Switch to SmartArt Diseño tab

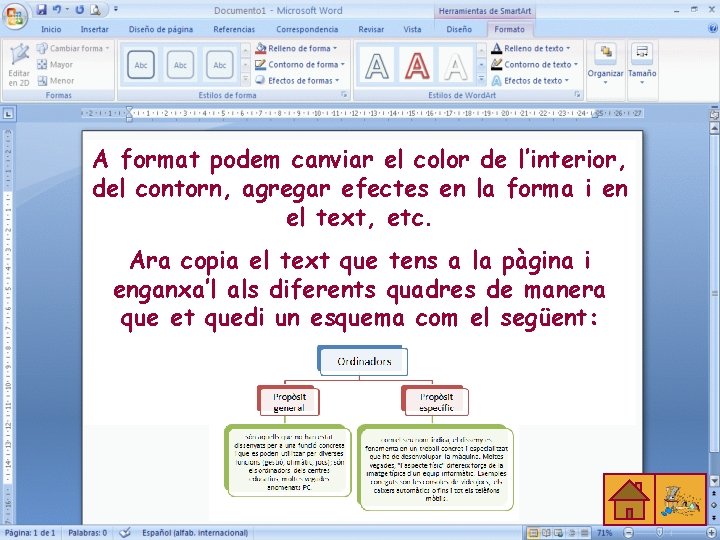[459, 29]
